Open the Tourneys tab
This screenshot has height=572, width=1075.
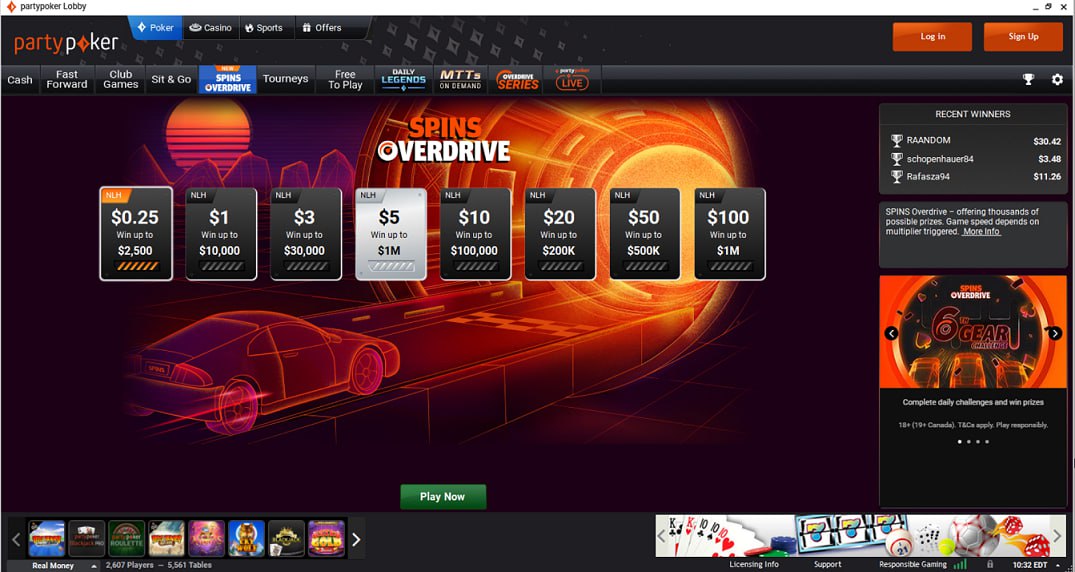[285, 80]
